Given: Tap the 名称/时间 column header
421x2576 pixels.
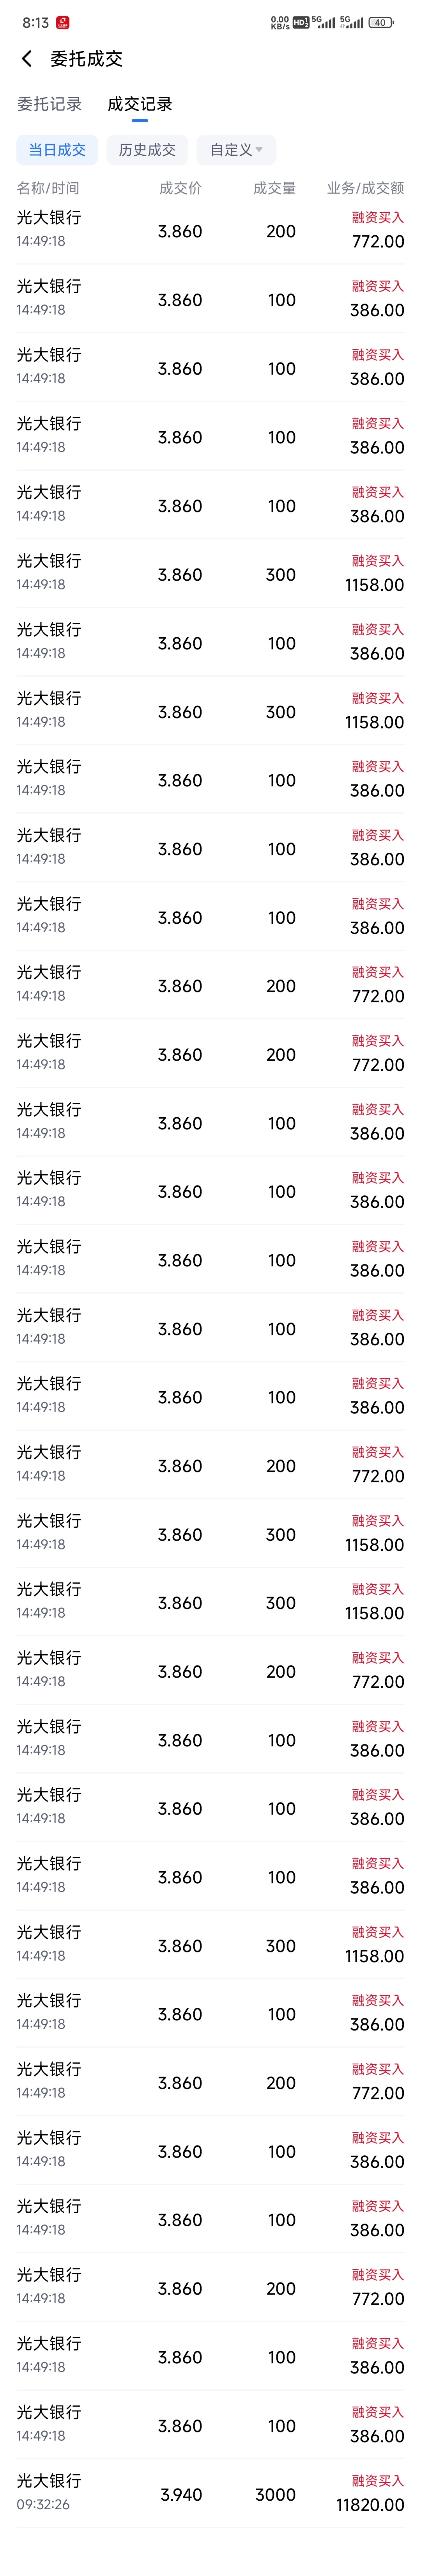Looking at the screenshot, I should pyautogui.click(x=48, y=188).
